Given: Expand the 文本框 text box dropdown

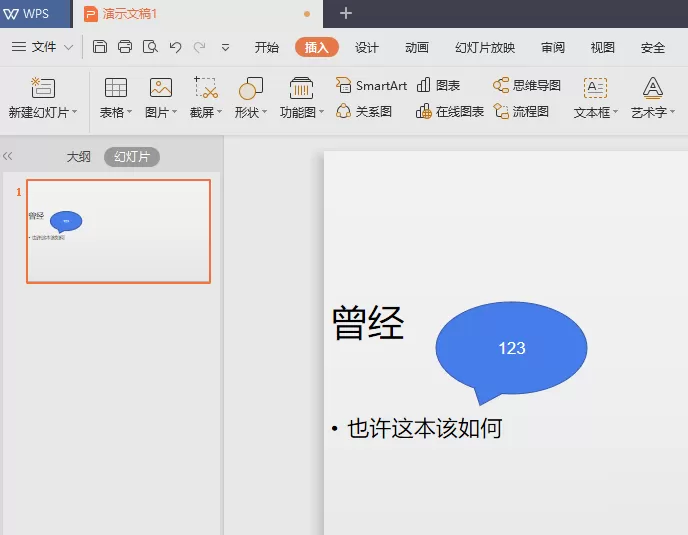Looking at the screenshot, I should pos(615,112).
